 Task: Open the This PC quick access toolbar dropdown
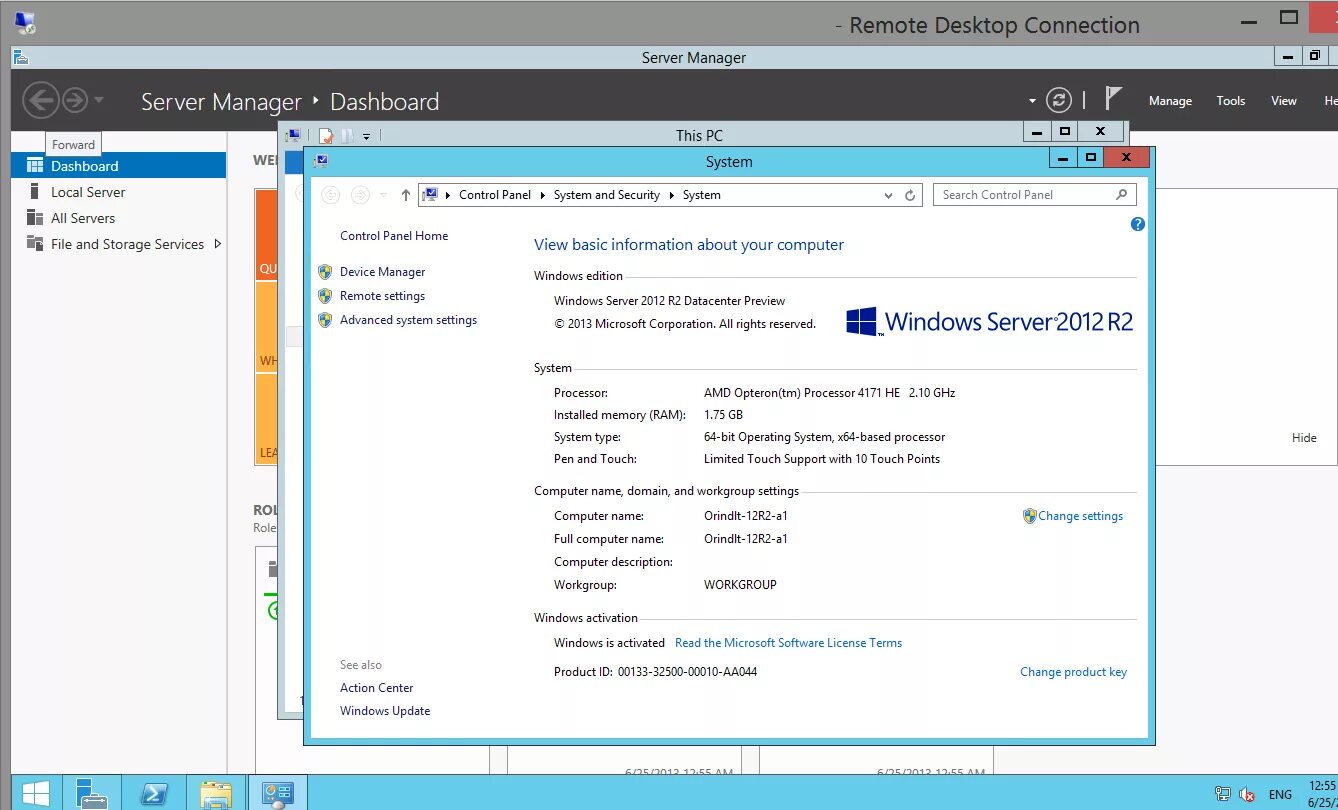(x=366, y=136)
